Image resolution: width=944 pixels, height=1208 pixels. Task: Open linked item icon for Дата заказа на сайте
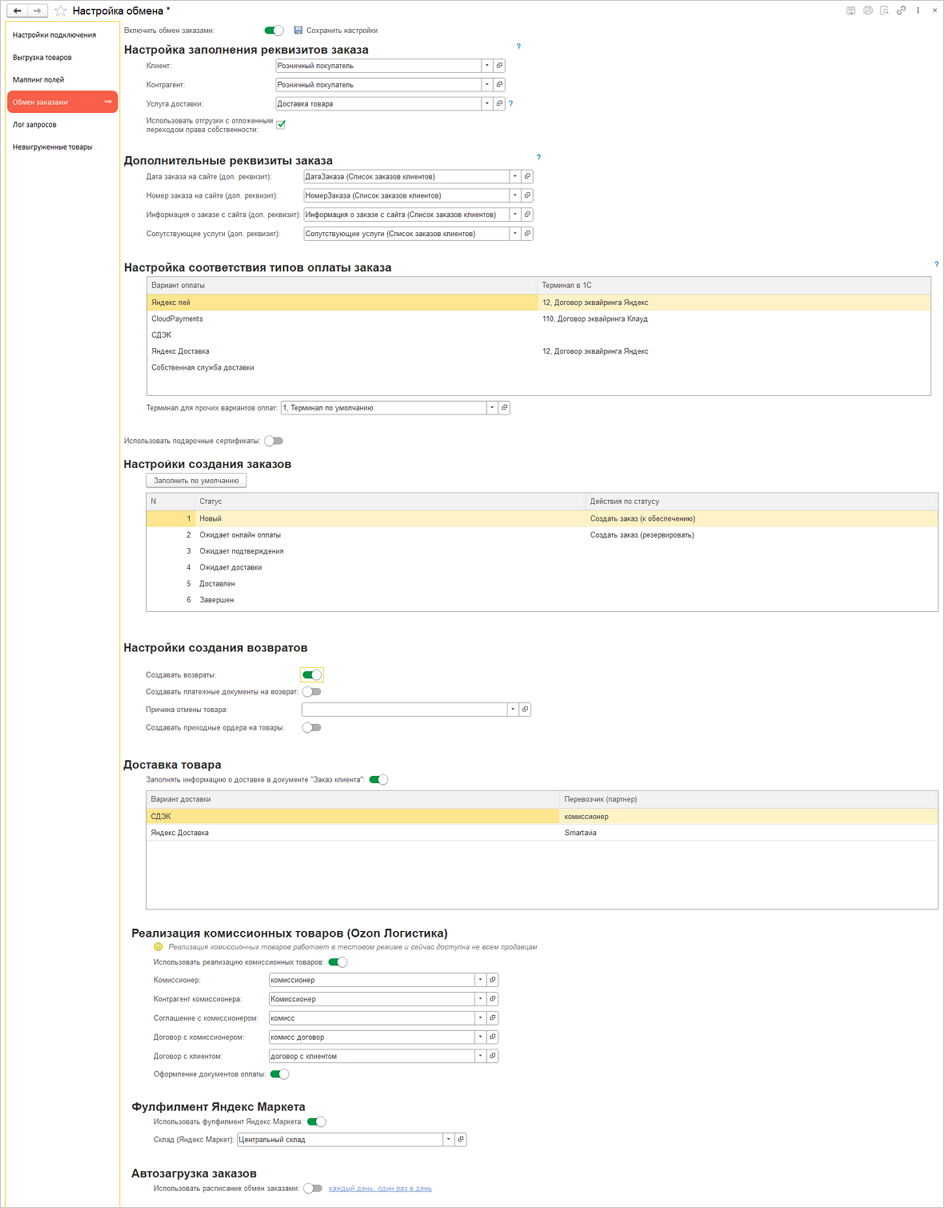(x=527, y=177)
